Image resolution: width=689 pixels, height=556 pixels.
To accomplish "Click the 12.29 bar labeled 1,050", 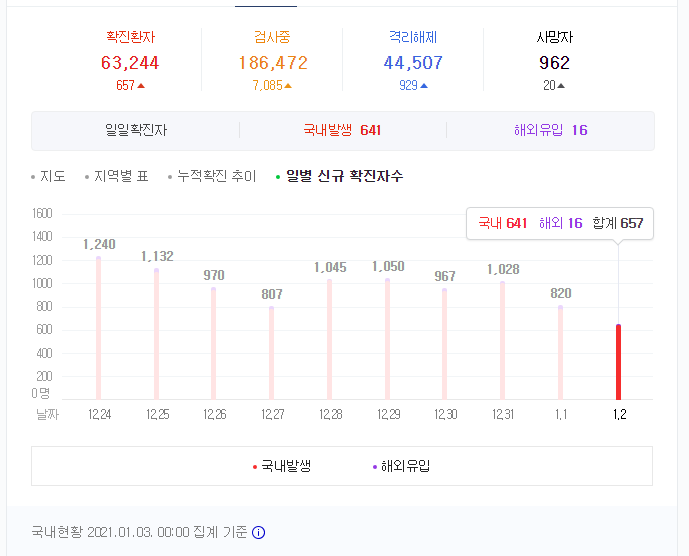I will (x=388, y=339).
